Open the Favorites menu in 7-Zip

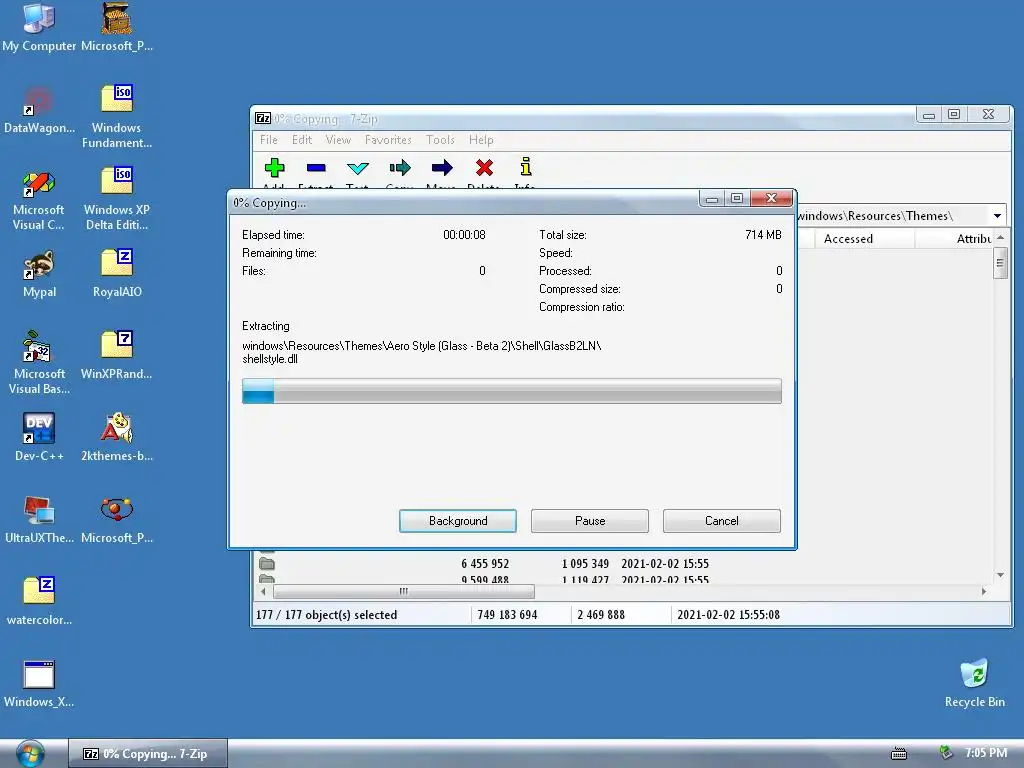[x=388, y=140]
